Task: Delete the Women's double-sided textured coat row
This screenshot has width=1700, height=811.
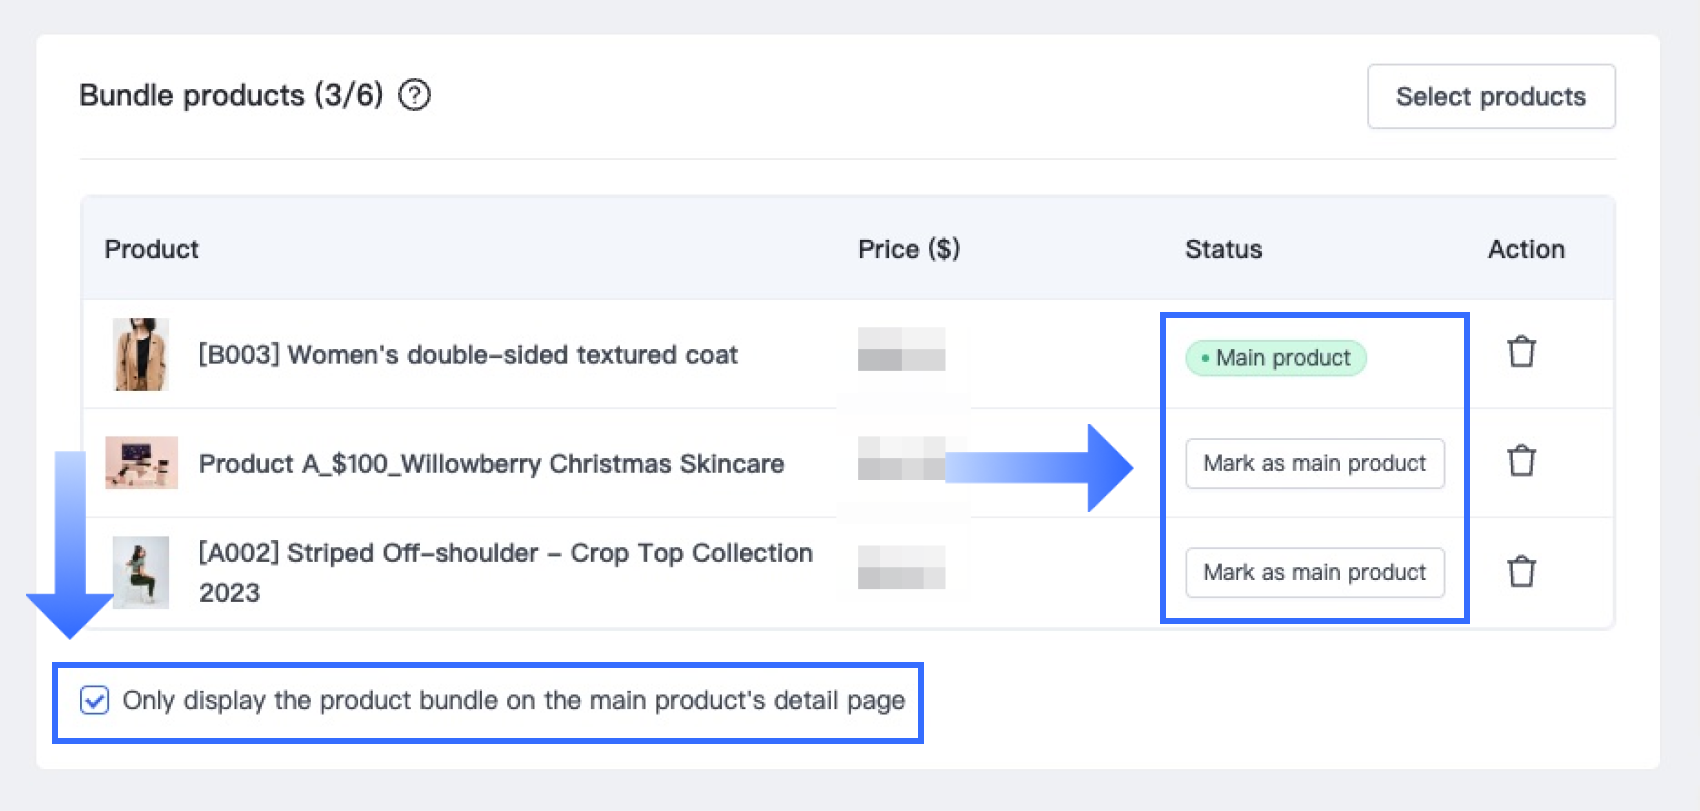Action: click(x=1521, y=352)
